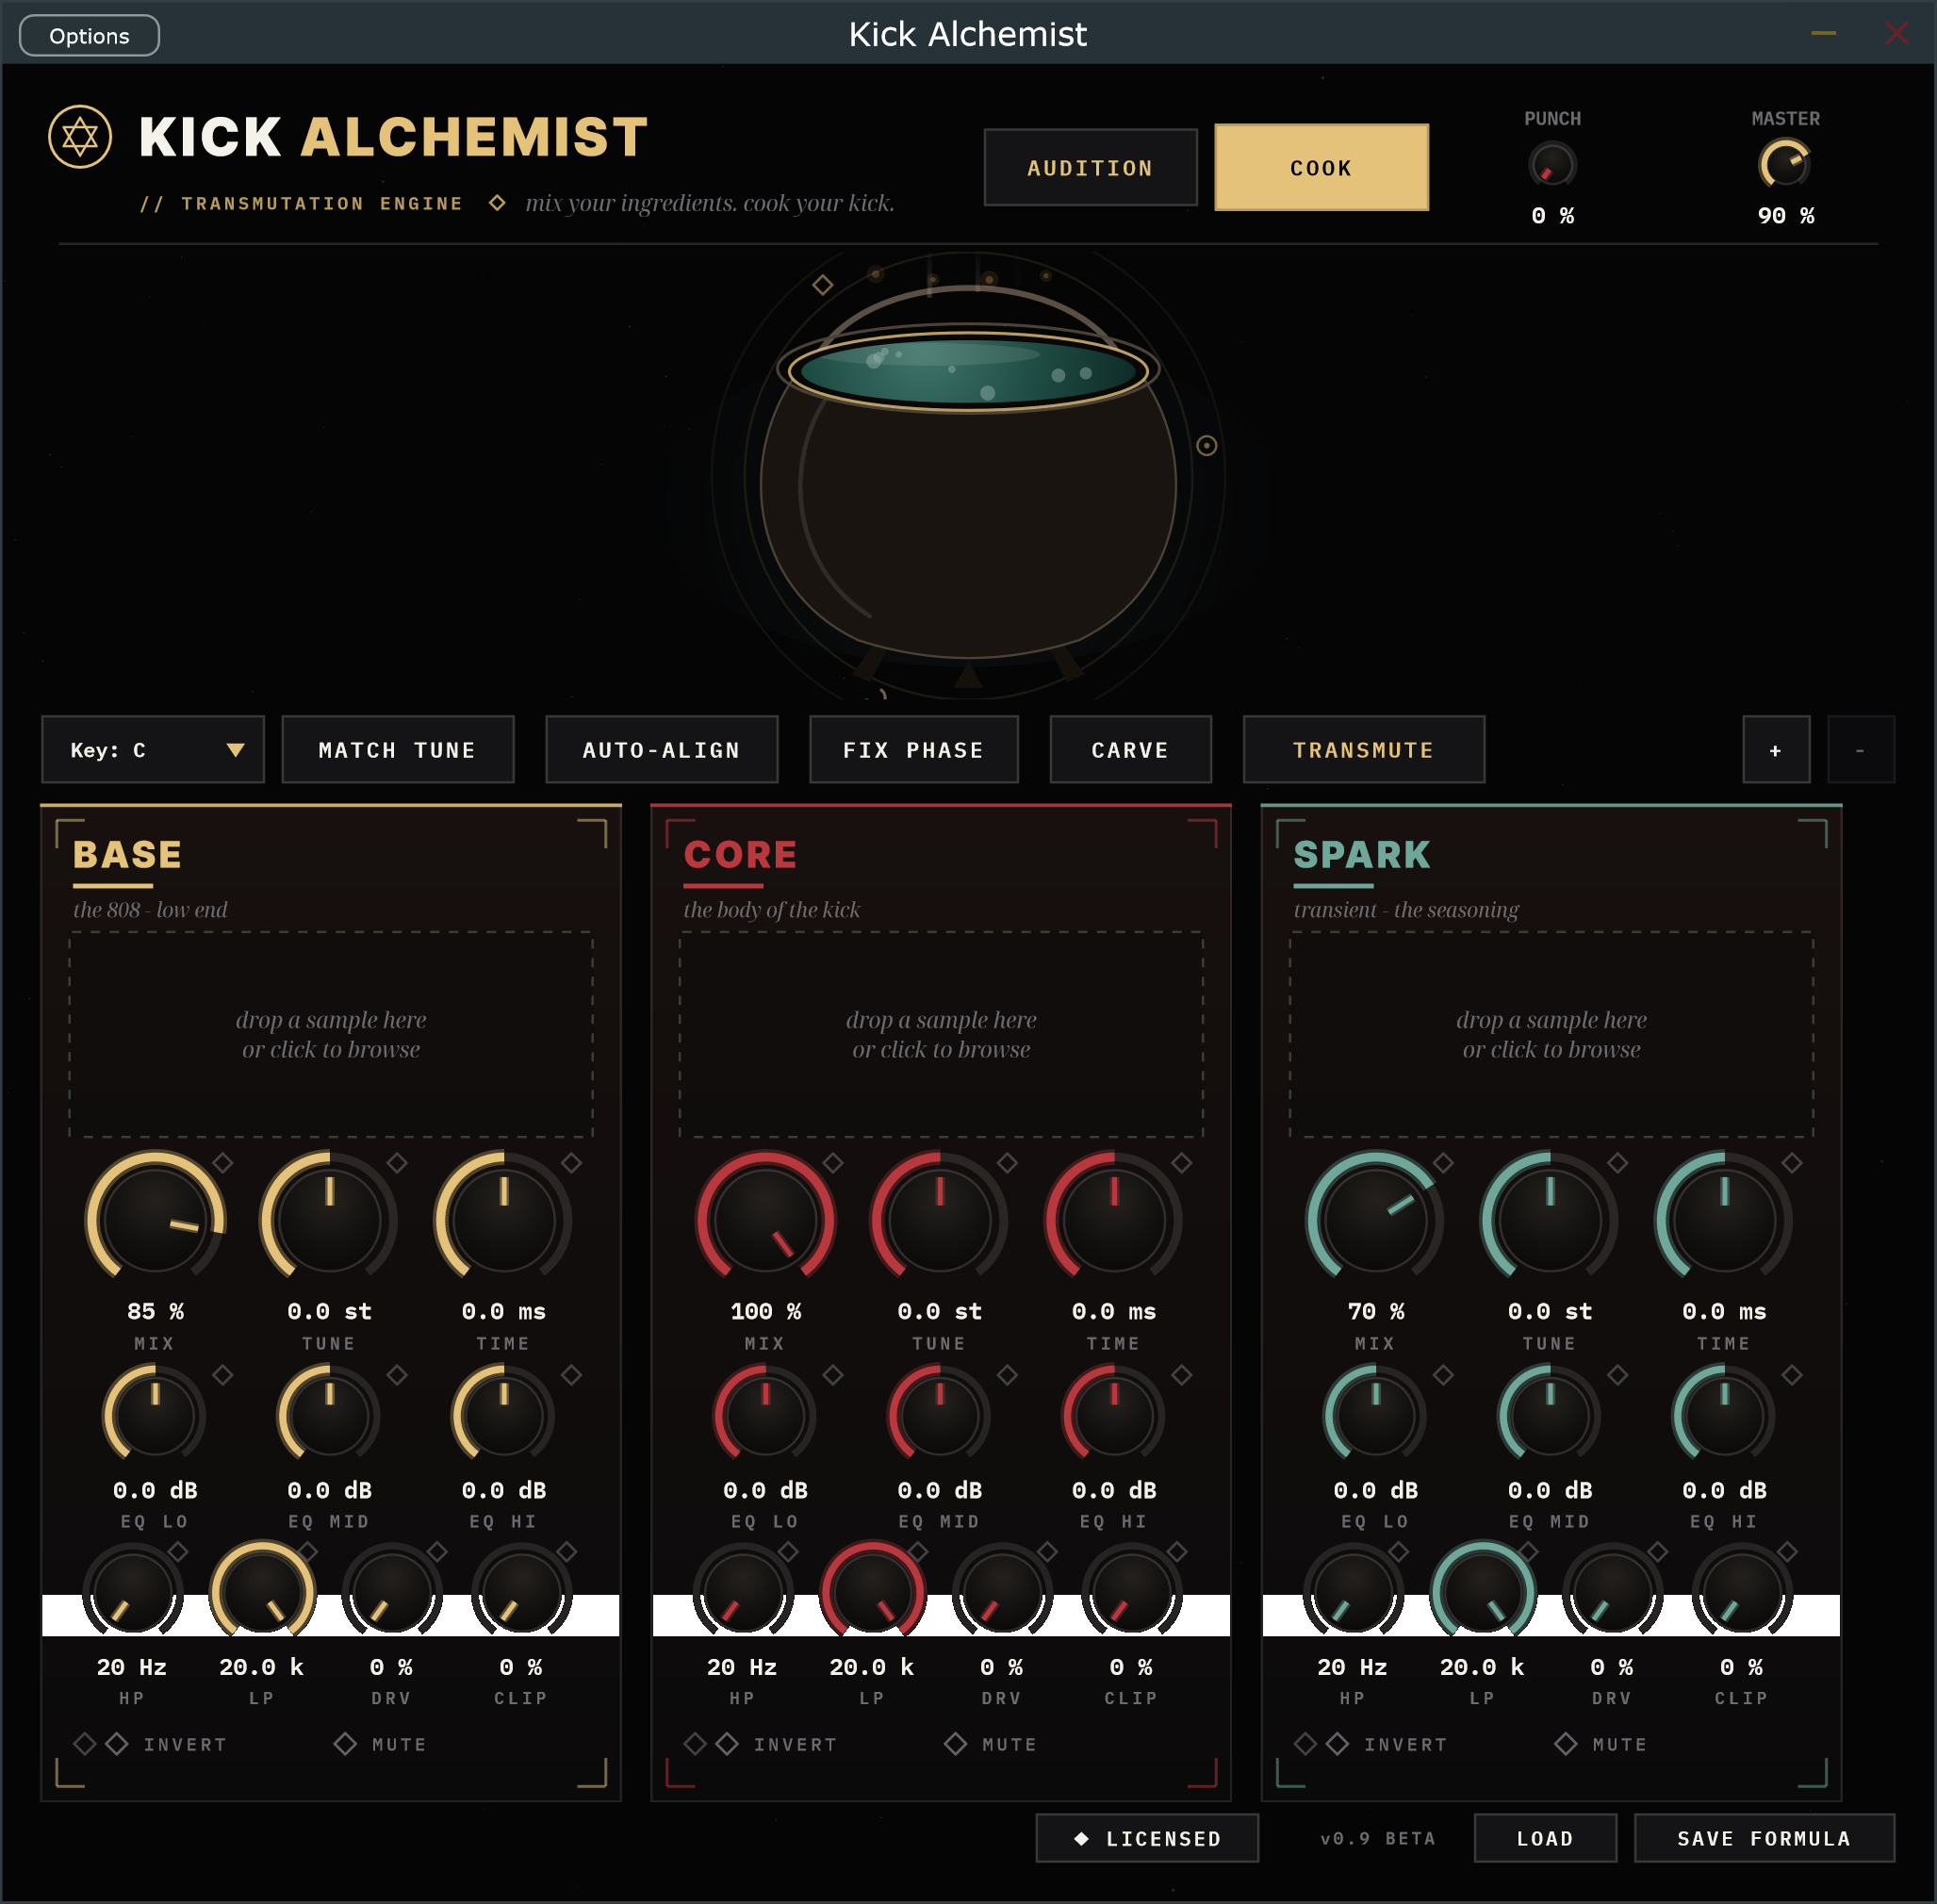The height and width of the screenshot is (1904, 1937).
Task: Click diamond icon beside BASE EQ LO knob
Action: coord(223,1375)
